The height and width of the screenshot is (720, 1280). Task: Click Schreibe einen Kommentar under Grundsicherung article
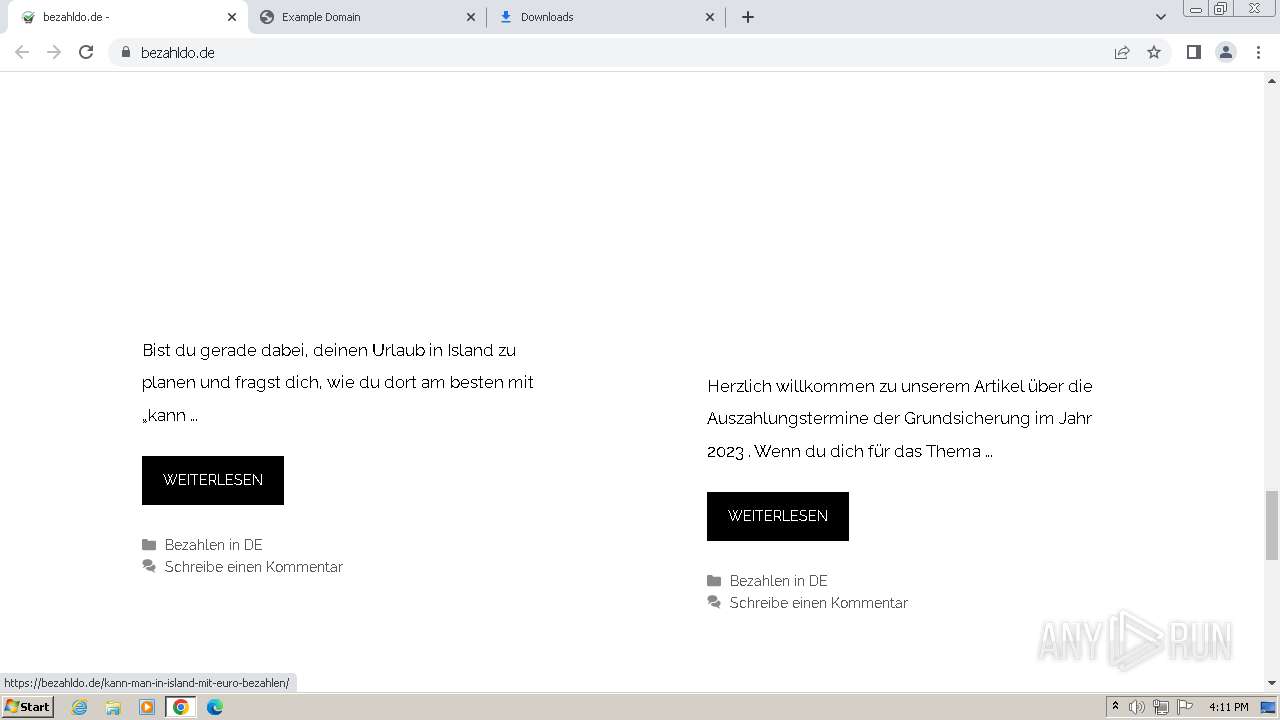[818, 603]
